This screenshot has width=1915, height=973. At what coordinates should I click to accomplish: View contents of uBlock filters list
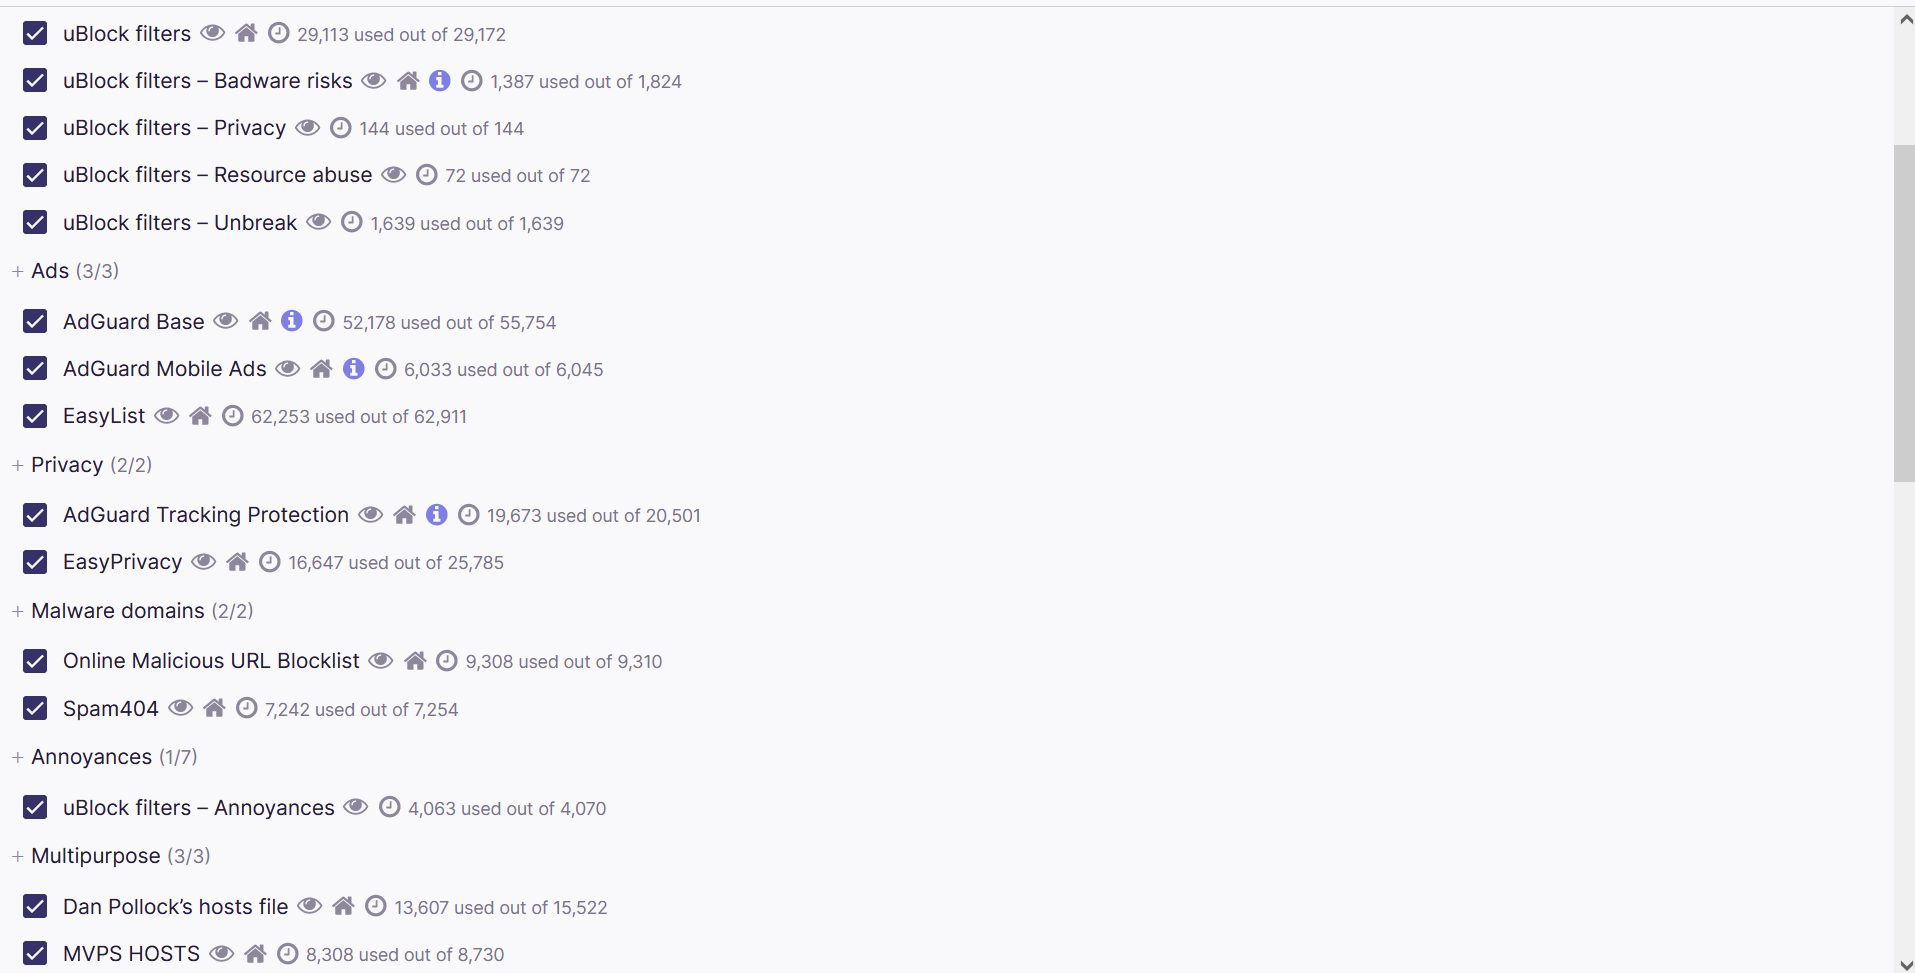[x=211, y=33]
